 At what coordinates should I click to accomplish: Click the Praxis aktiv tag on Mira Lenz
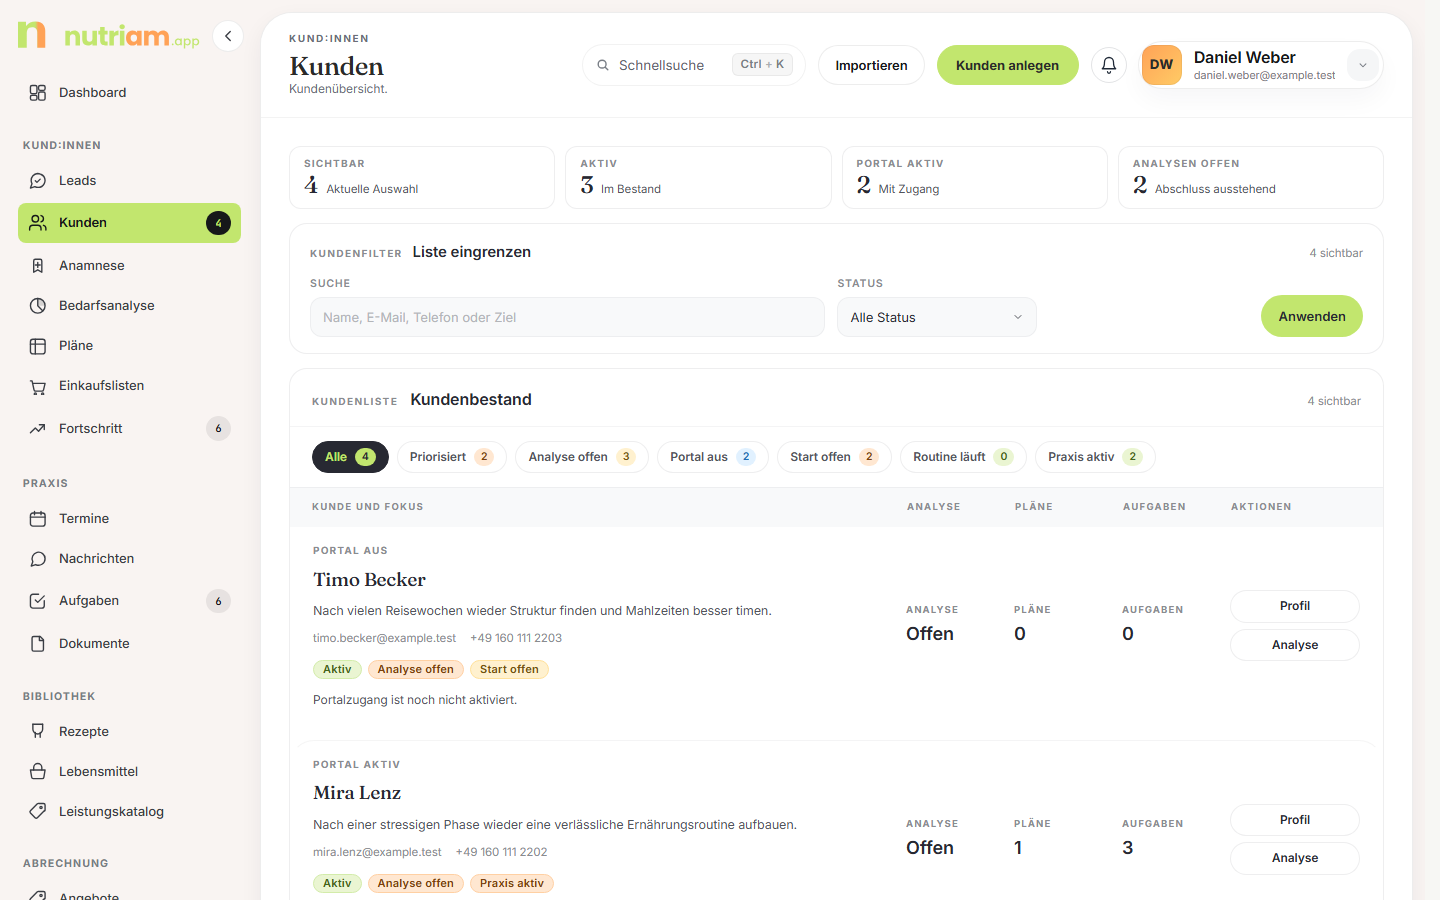click(512, 884)
